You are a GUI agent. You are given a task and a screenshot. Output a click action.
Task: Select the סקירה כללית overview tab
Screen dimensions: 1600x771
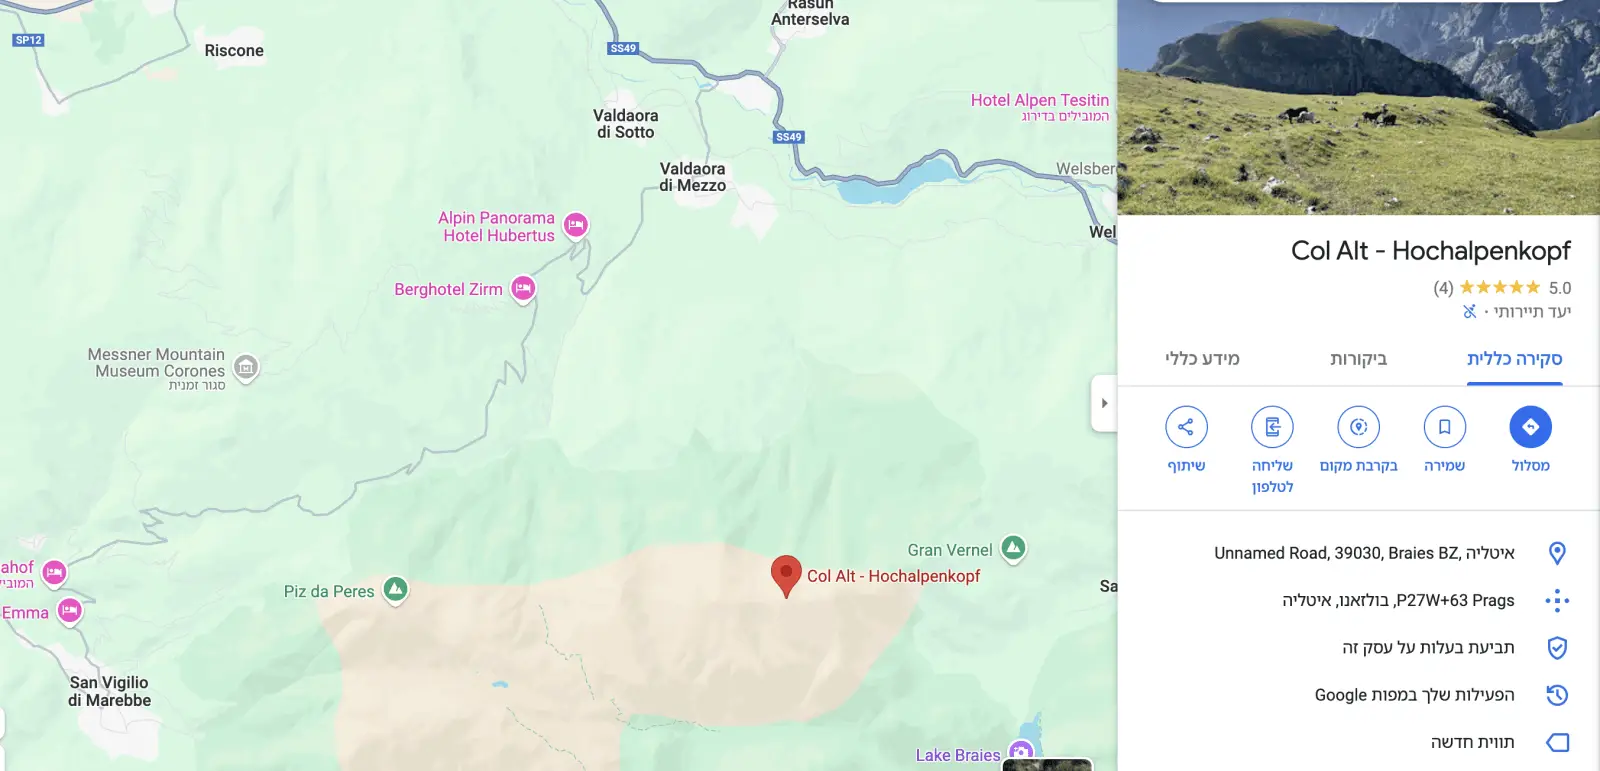pos(1514,359)
